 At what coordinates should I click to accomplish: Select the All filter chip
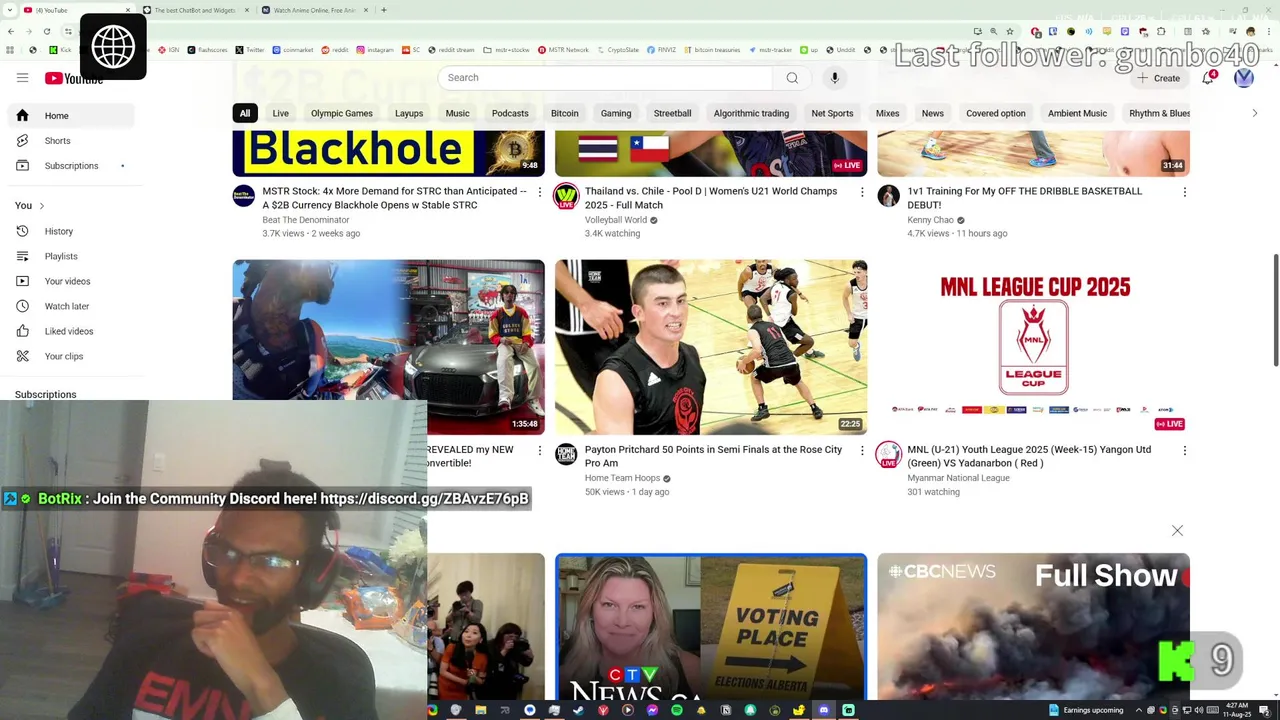245,113
